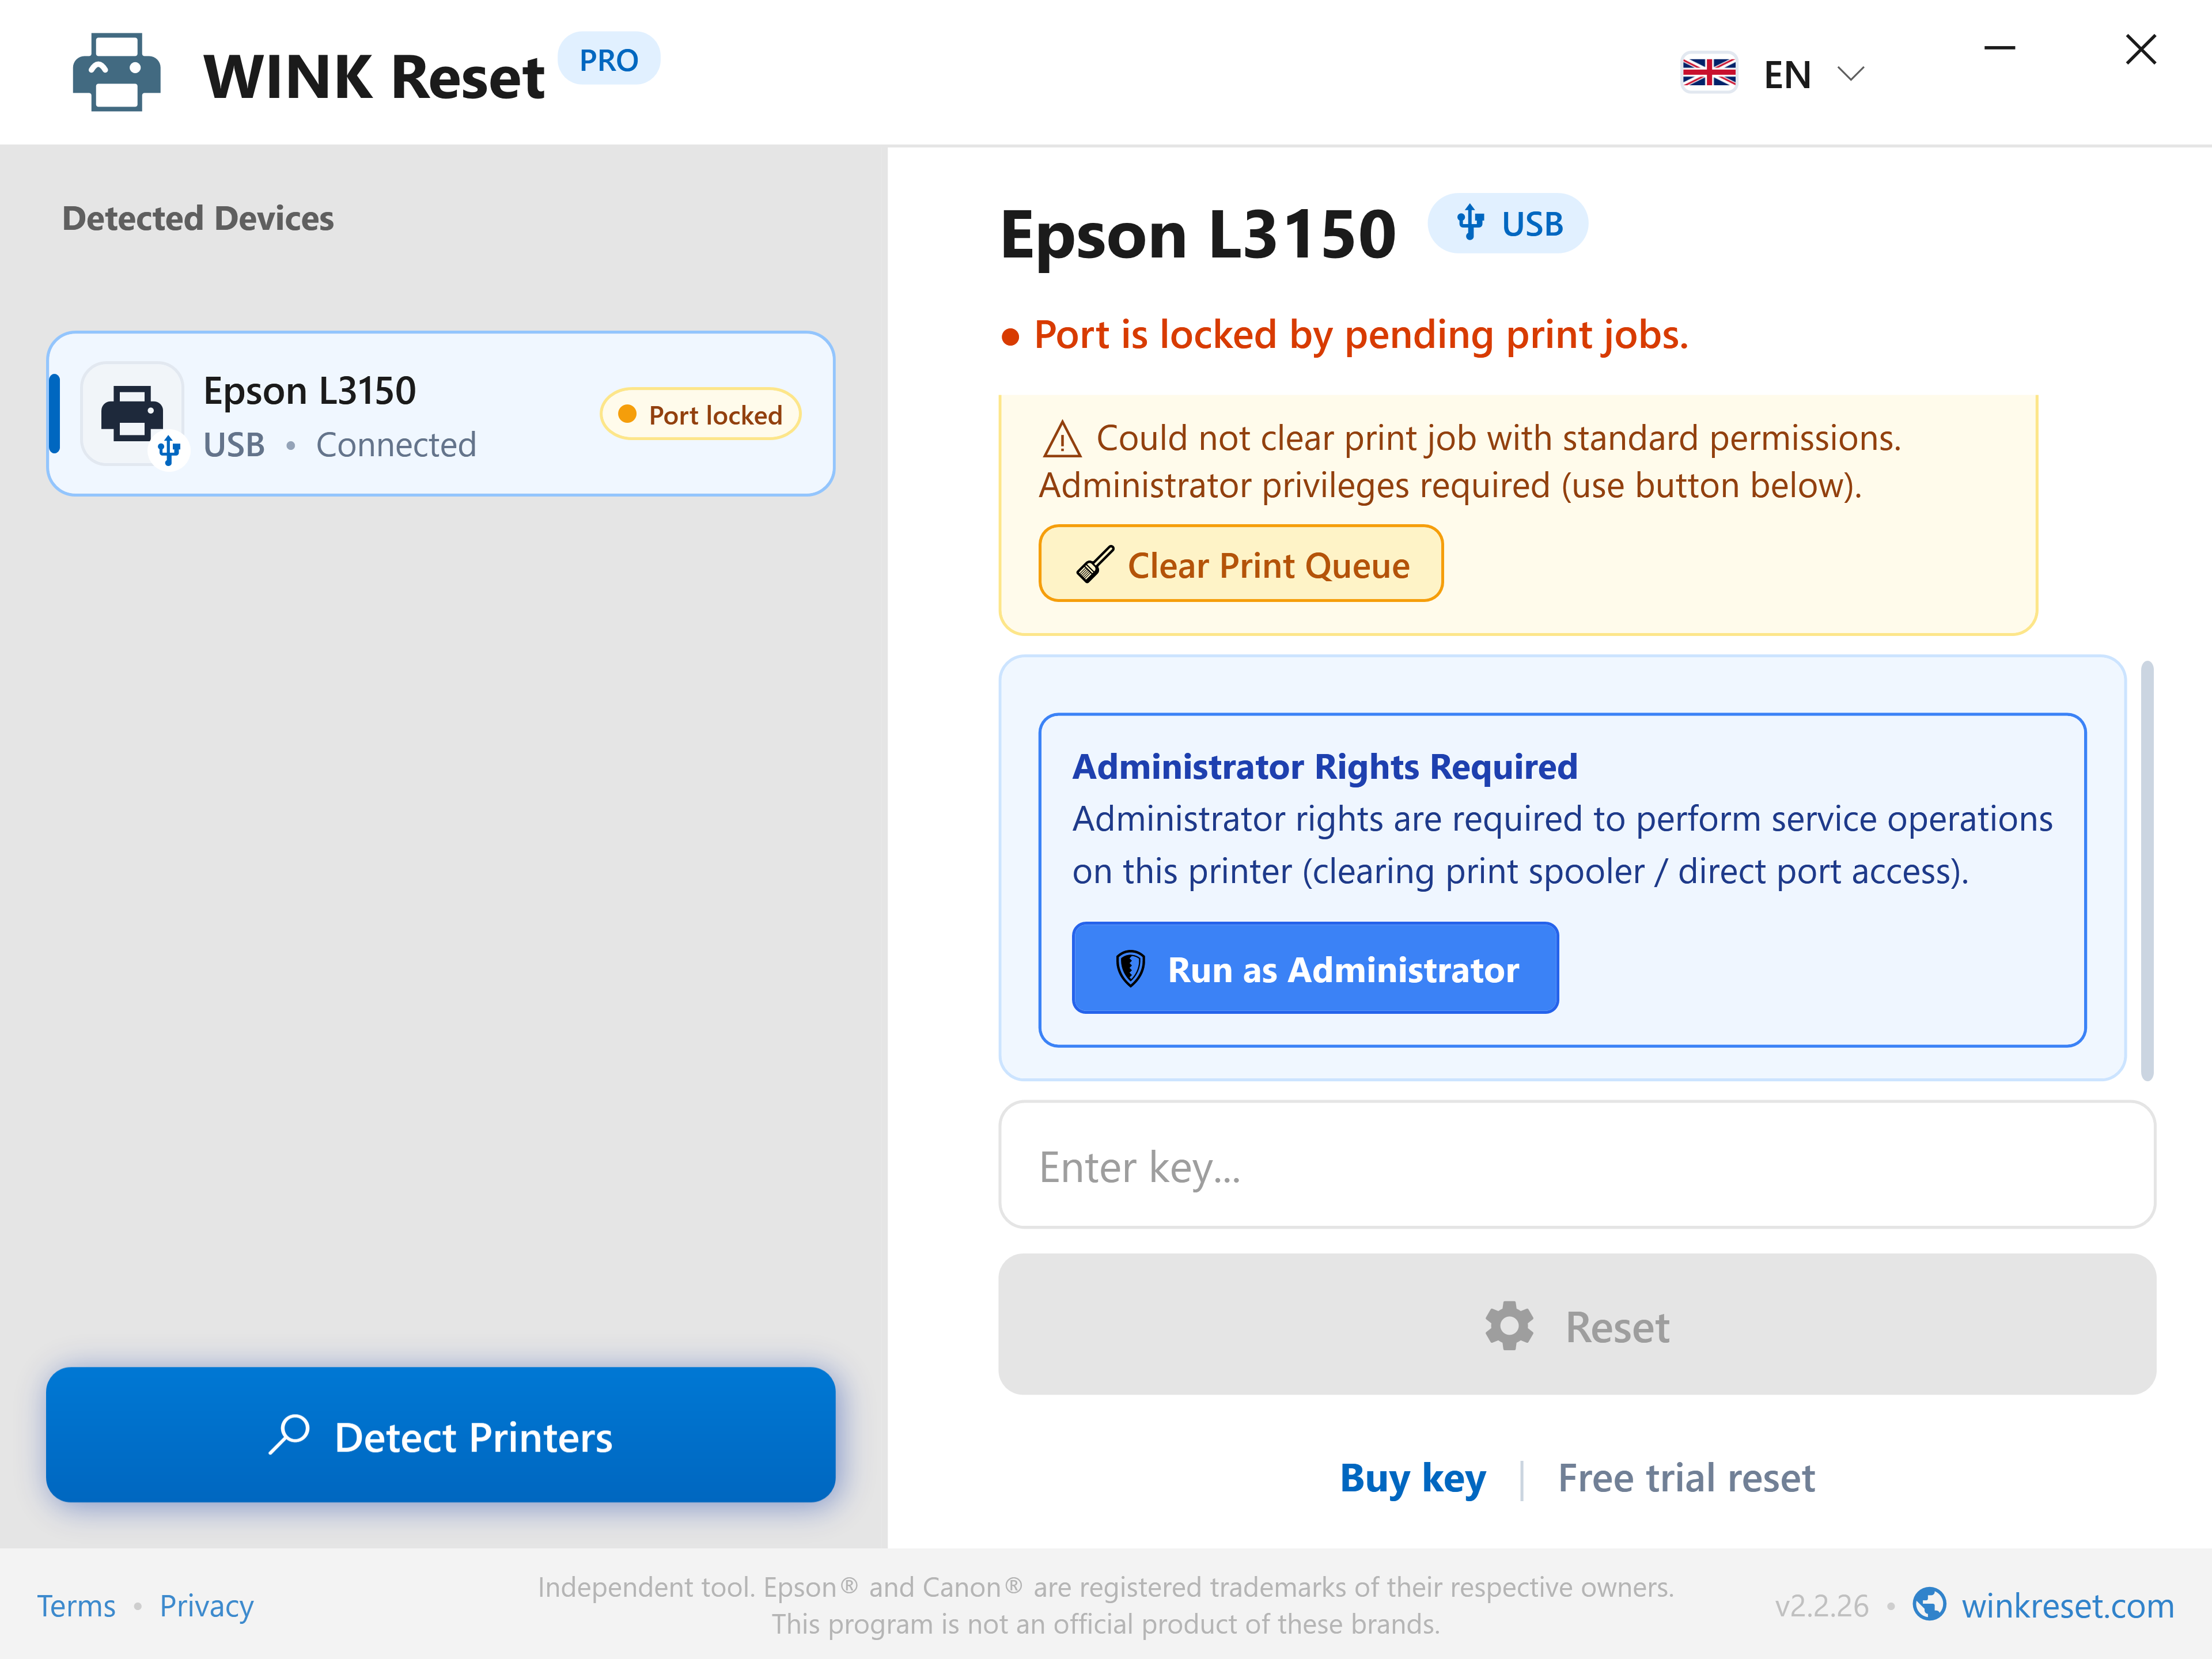Click the UK flag language icon
Image resolution: width=2212 pixels, height=1659 pixels.
click(1709, 73)
